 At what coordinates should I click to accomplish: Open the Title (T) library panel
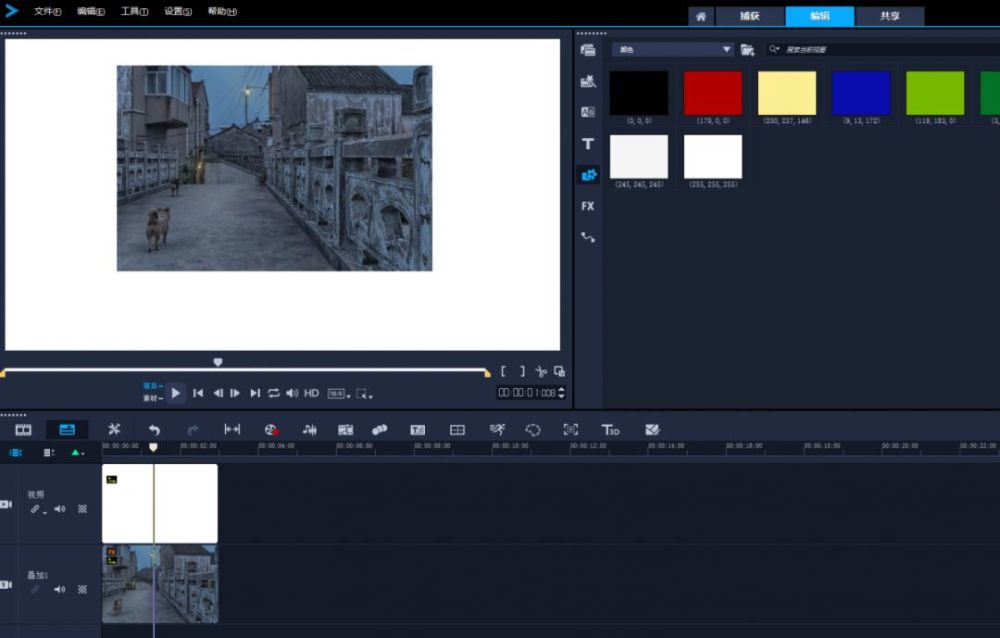click(588, 144)
